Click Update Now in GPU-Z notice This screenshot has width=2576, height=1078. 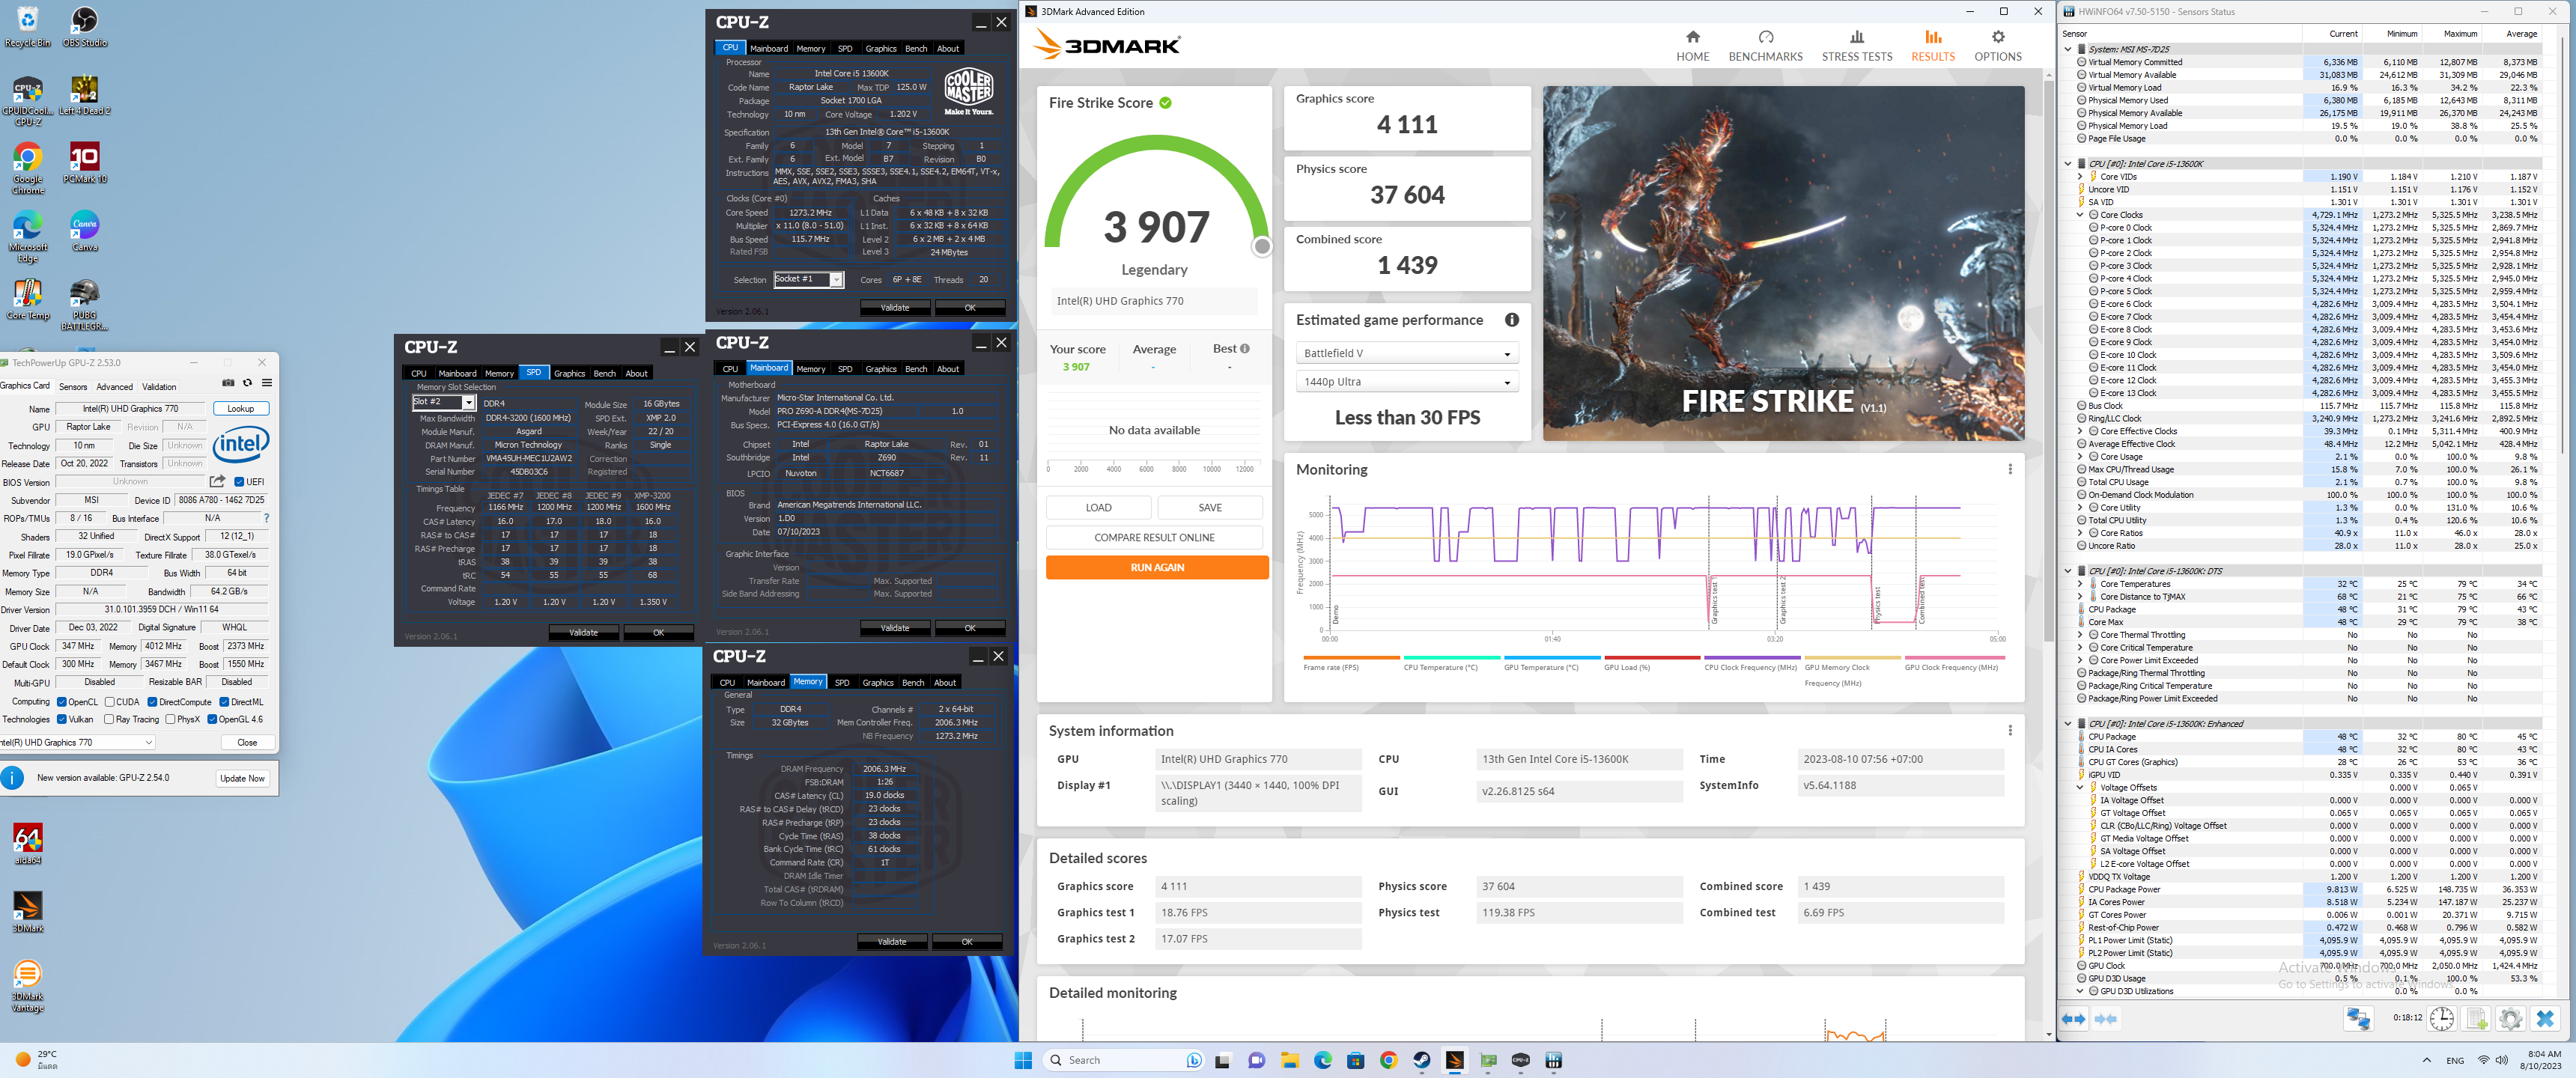242,778
